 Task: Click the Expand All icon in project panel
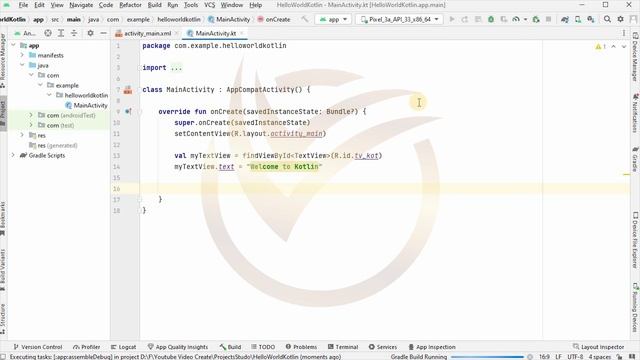[x=61, y=33]
